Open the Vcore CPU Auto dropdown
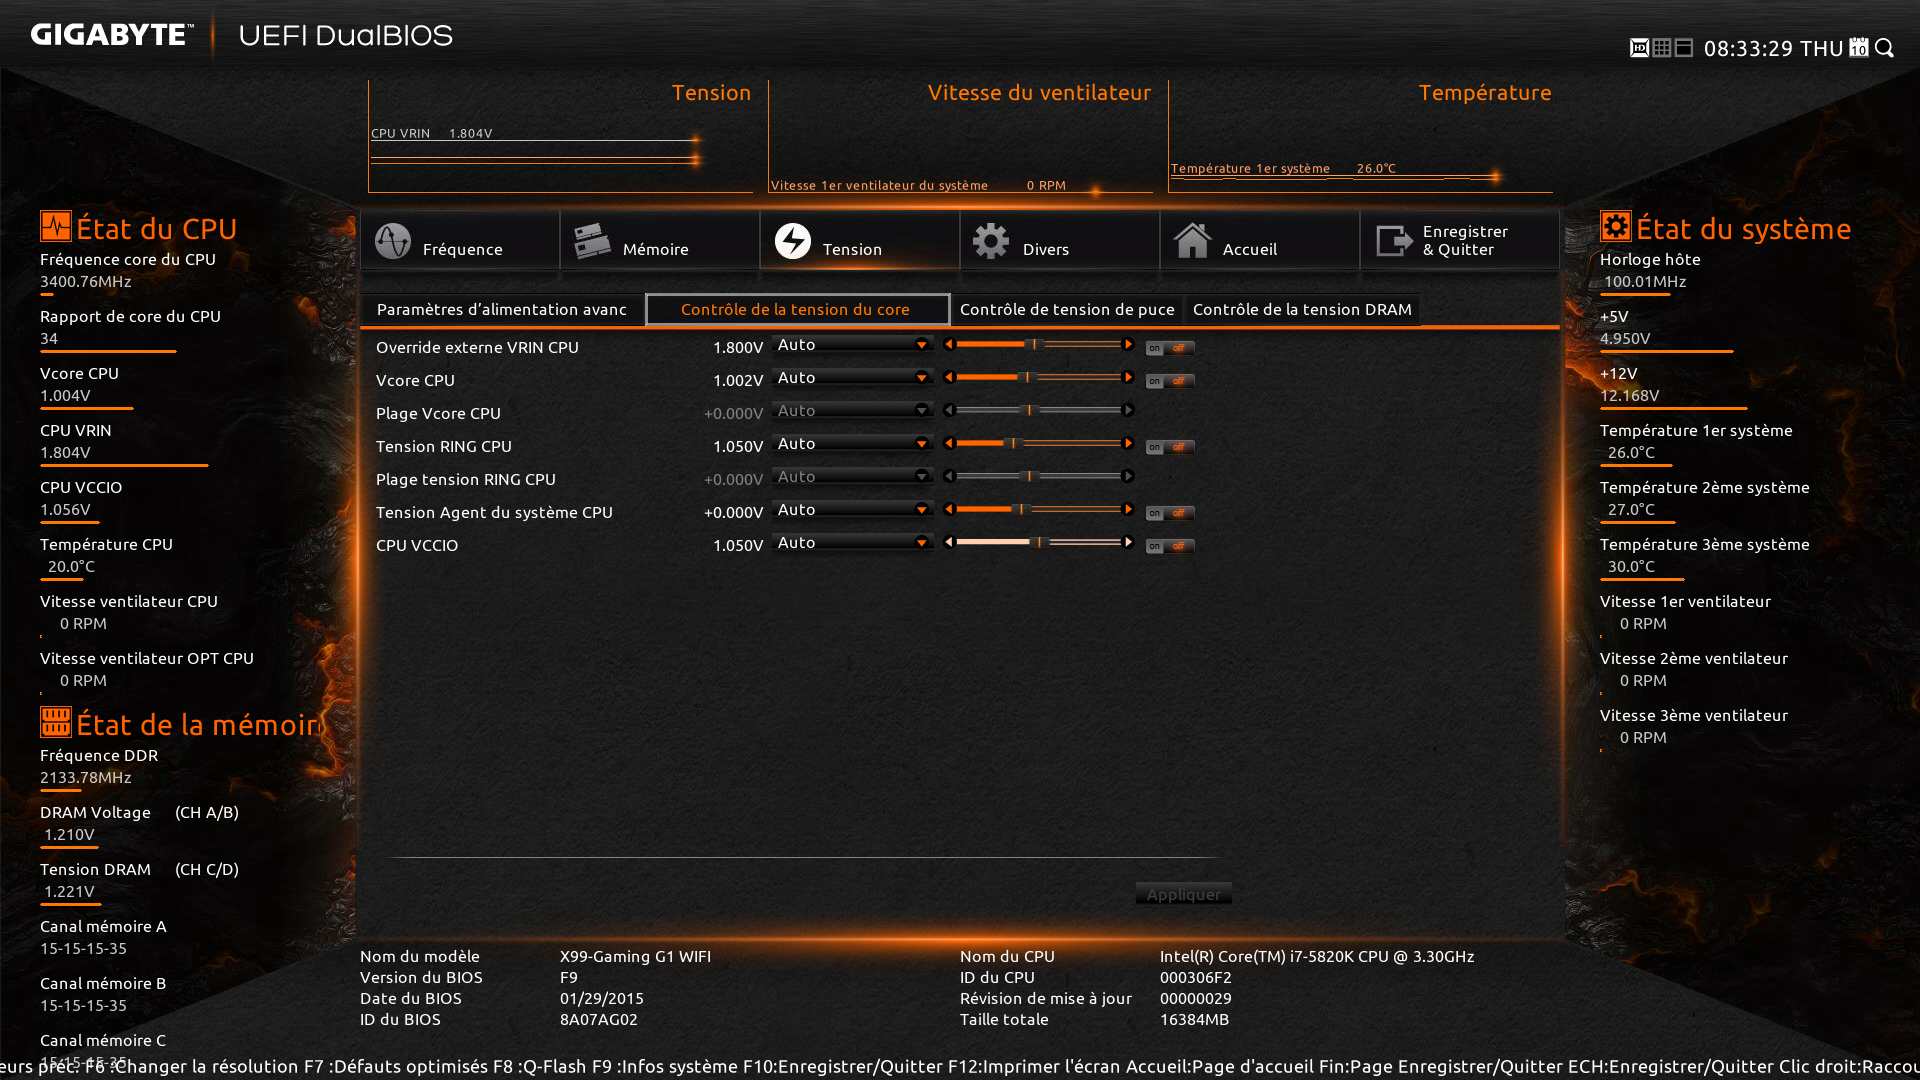 852,377
